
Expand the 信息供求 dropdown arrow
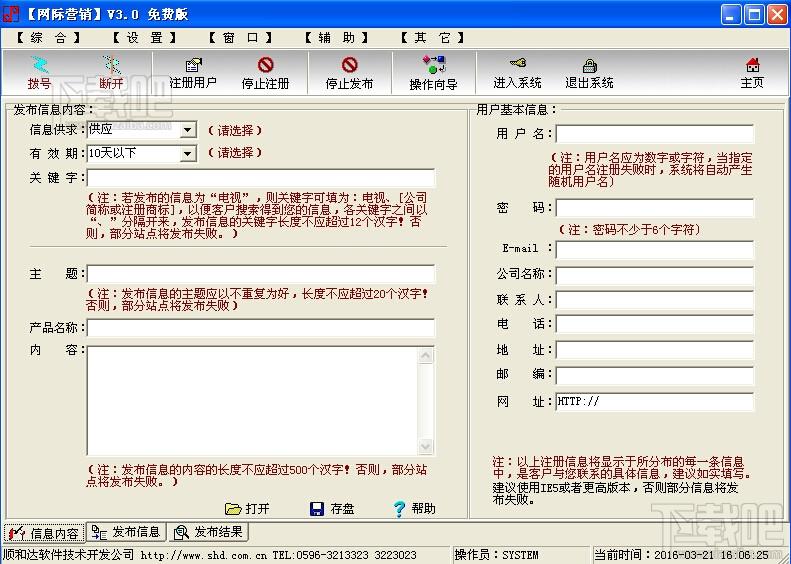(x=188, y=130)
